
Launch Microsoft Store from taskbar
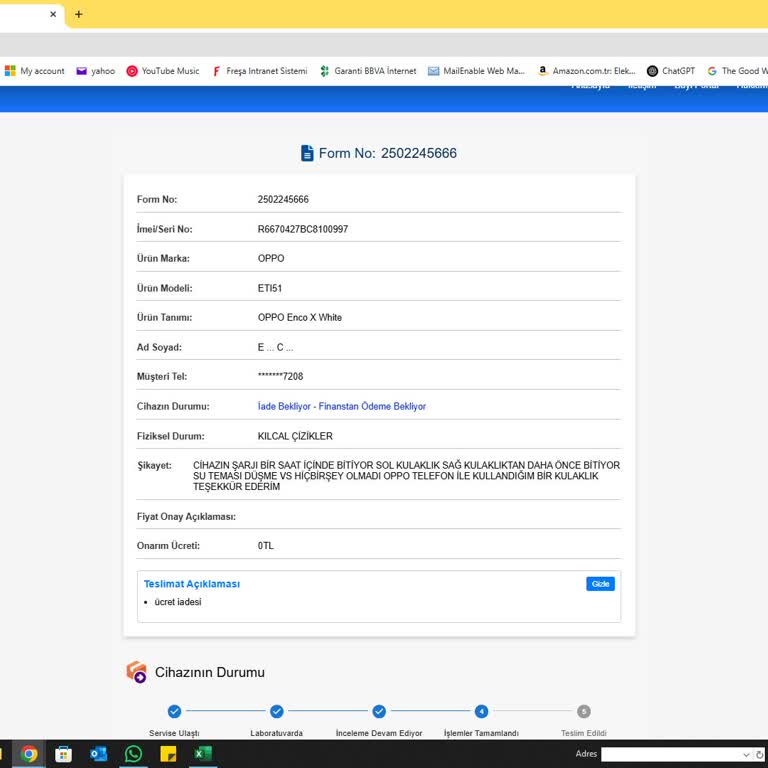tap(63, 754)
